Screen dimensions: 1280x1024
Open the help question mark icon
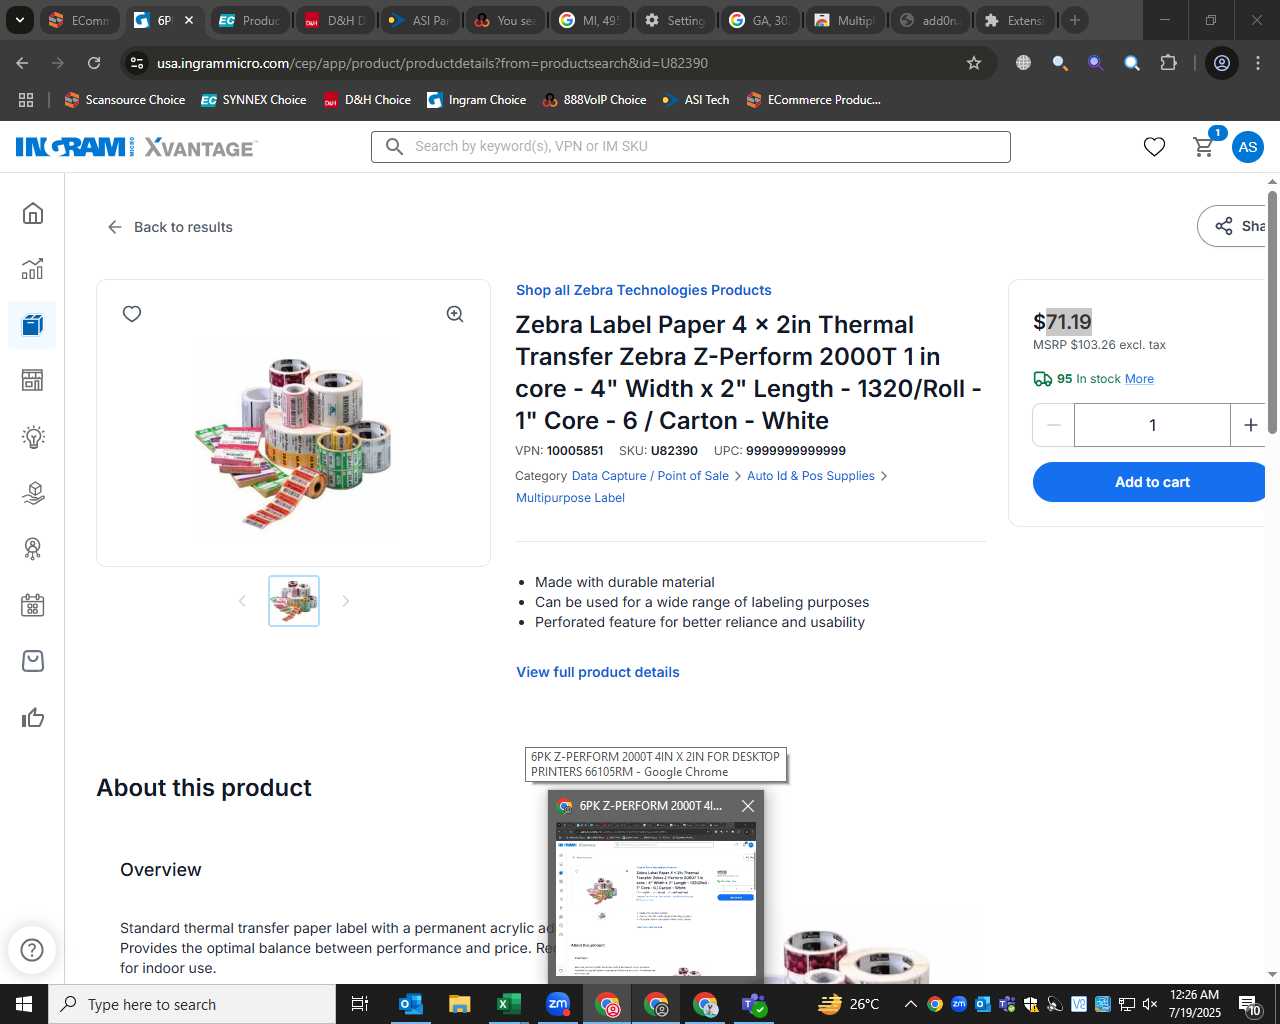coord(32,950)
